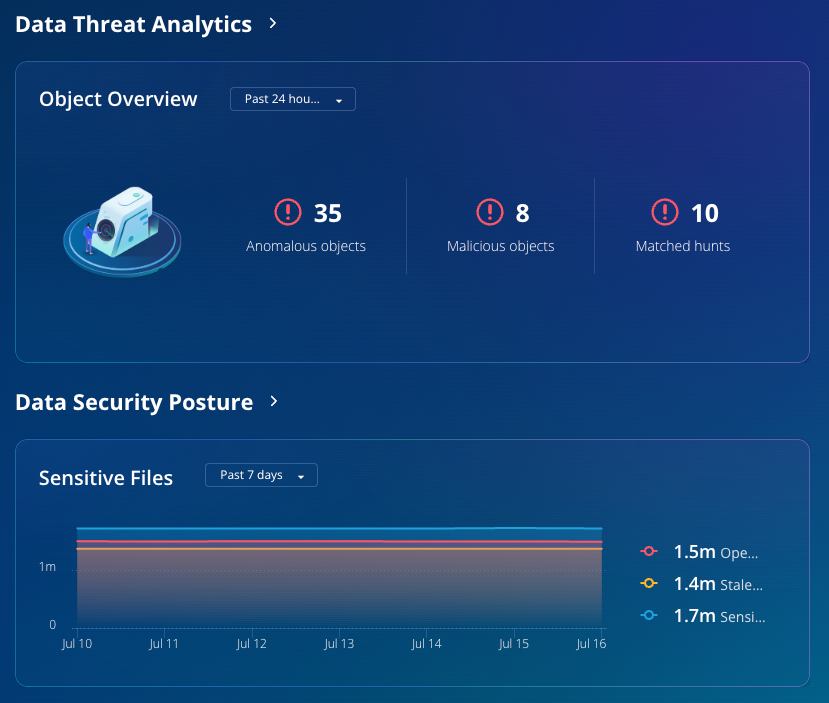This screenshot has height=703, width=829.
Task: Open the Data Security Posture section link
Action: (x=134, y=402)
